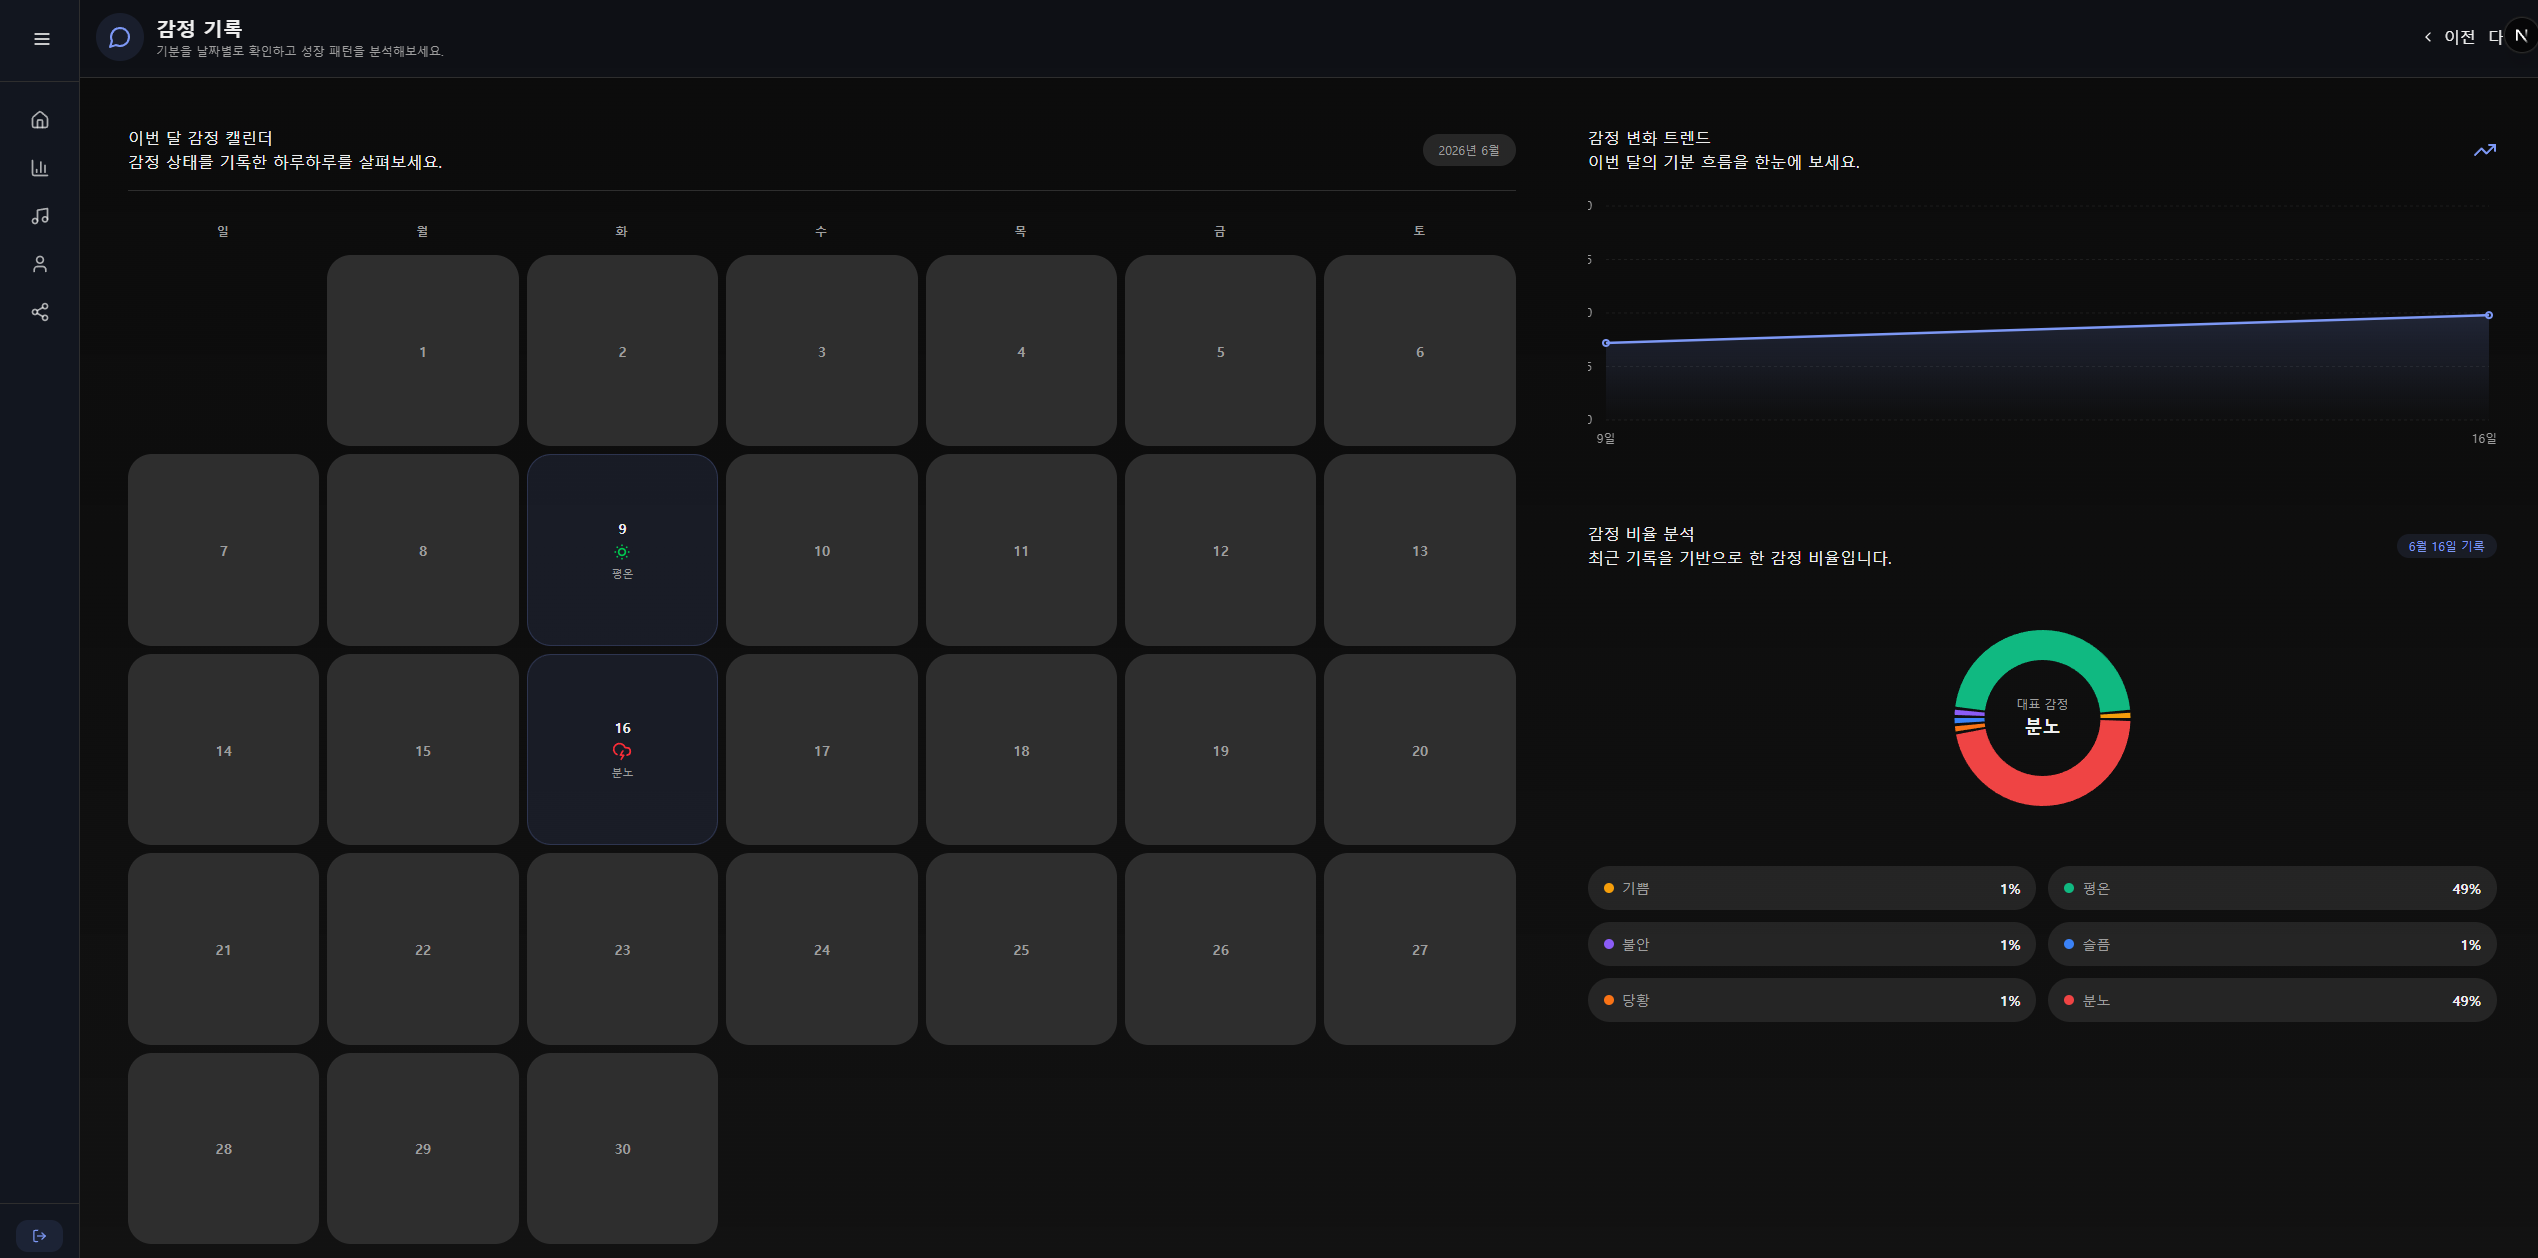The image size is (2538, 1258).
Task: Click the share icon in the sidebar
Action: 40,312
